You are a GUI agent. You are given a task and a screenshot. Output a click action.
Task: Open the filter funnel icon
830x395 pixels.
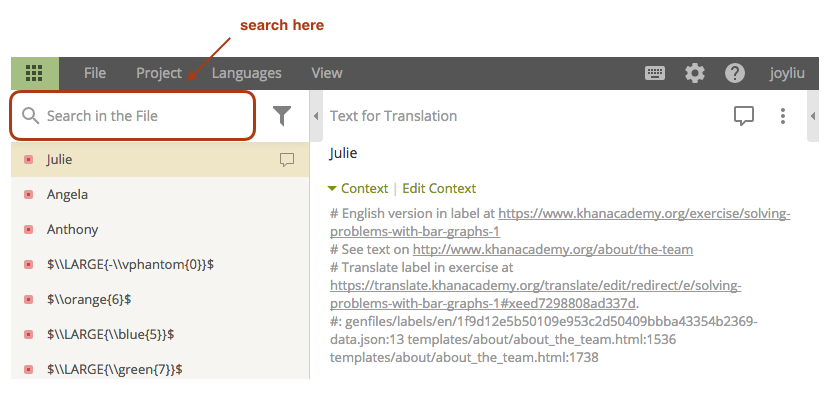tap(282, 116)
